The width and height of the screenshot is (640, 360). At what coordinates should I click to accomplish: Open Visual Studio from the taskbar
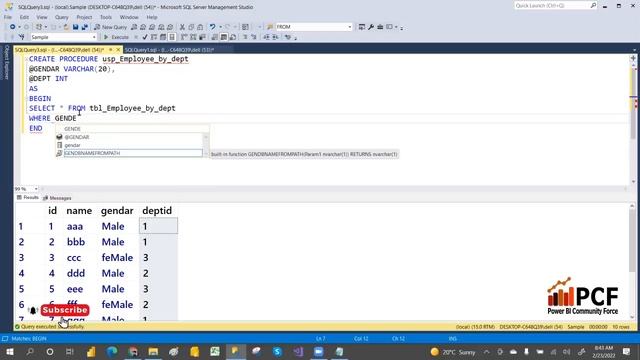[298, 351]
